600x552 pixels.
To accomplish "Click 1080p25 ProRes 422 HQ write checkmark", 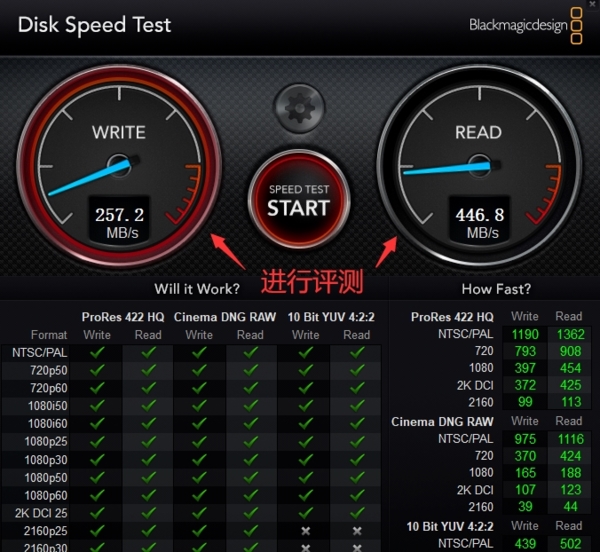I will pyautogui.click(x=97, y=441).
